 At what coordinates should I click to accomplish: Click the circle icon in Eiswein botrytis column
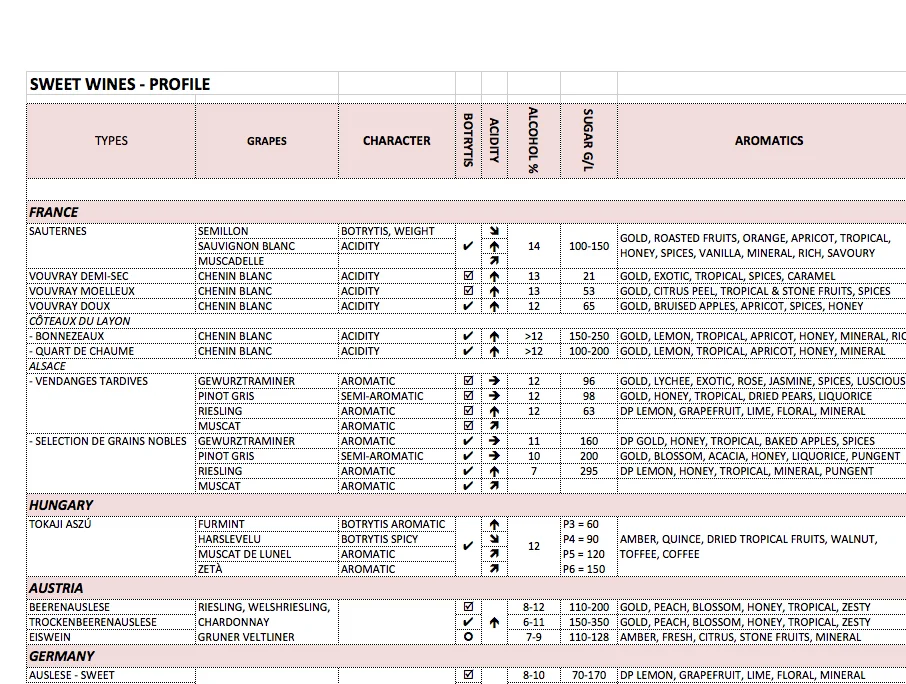coord(467,636)
